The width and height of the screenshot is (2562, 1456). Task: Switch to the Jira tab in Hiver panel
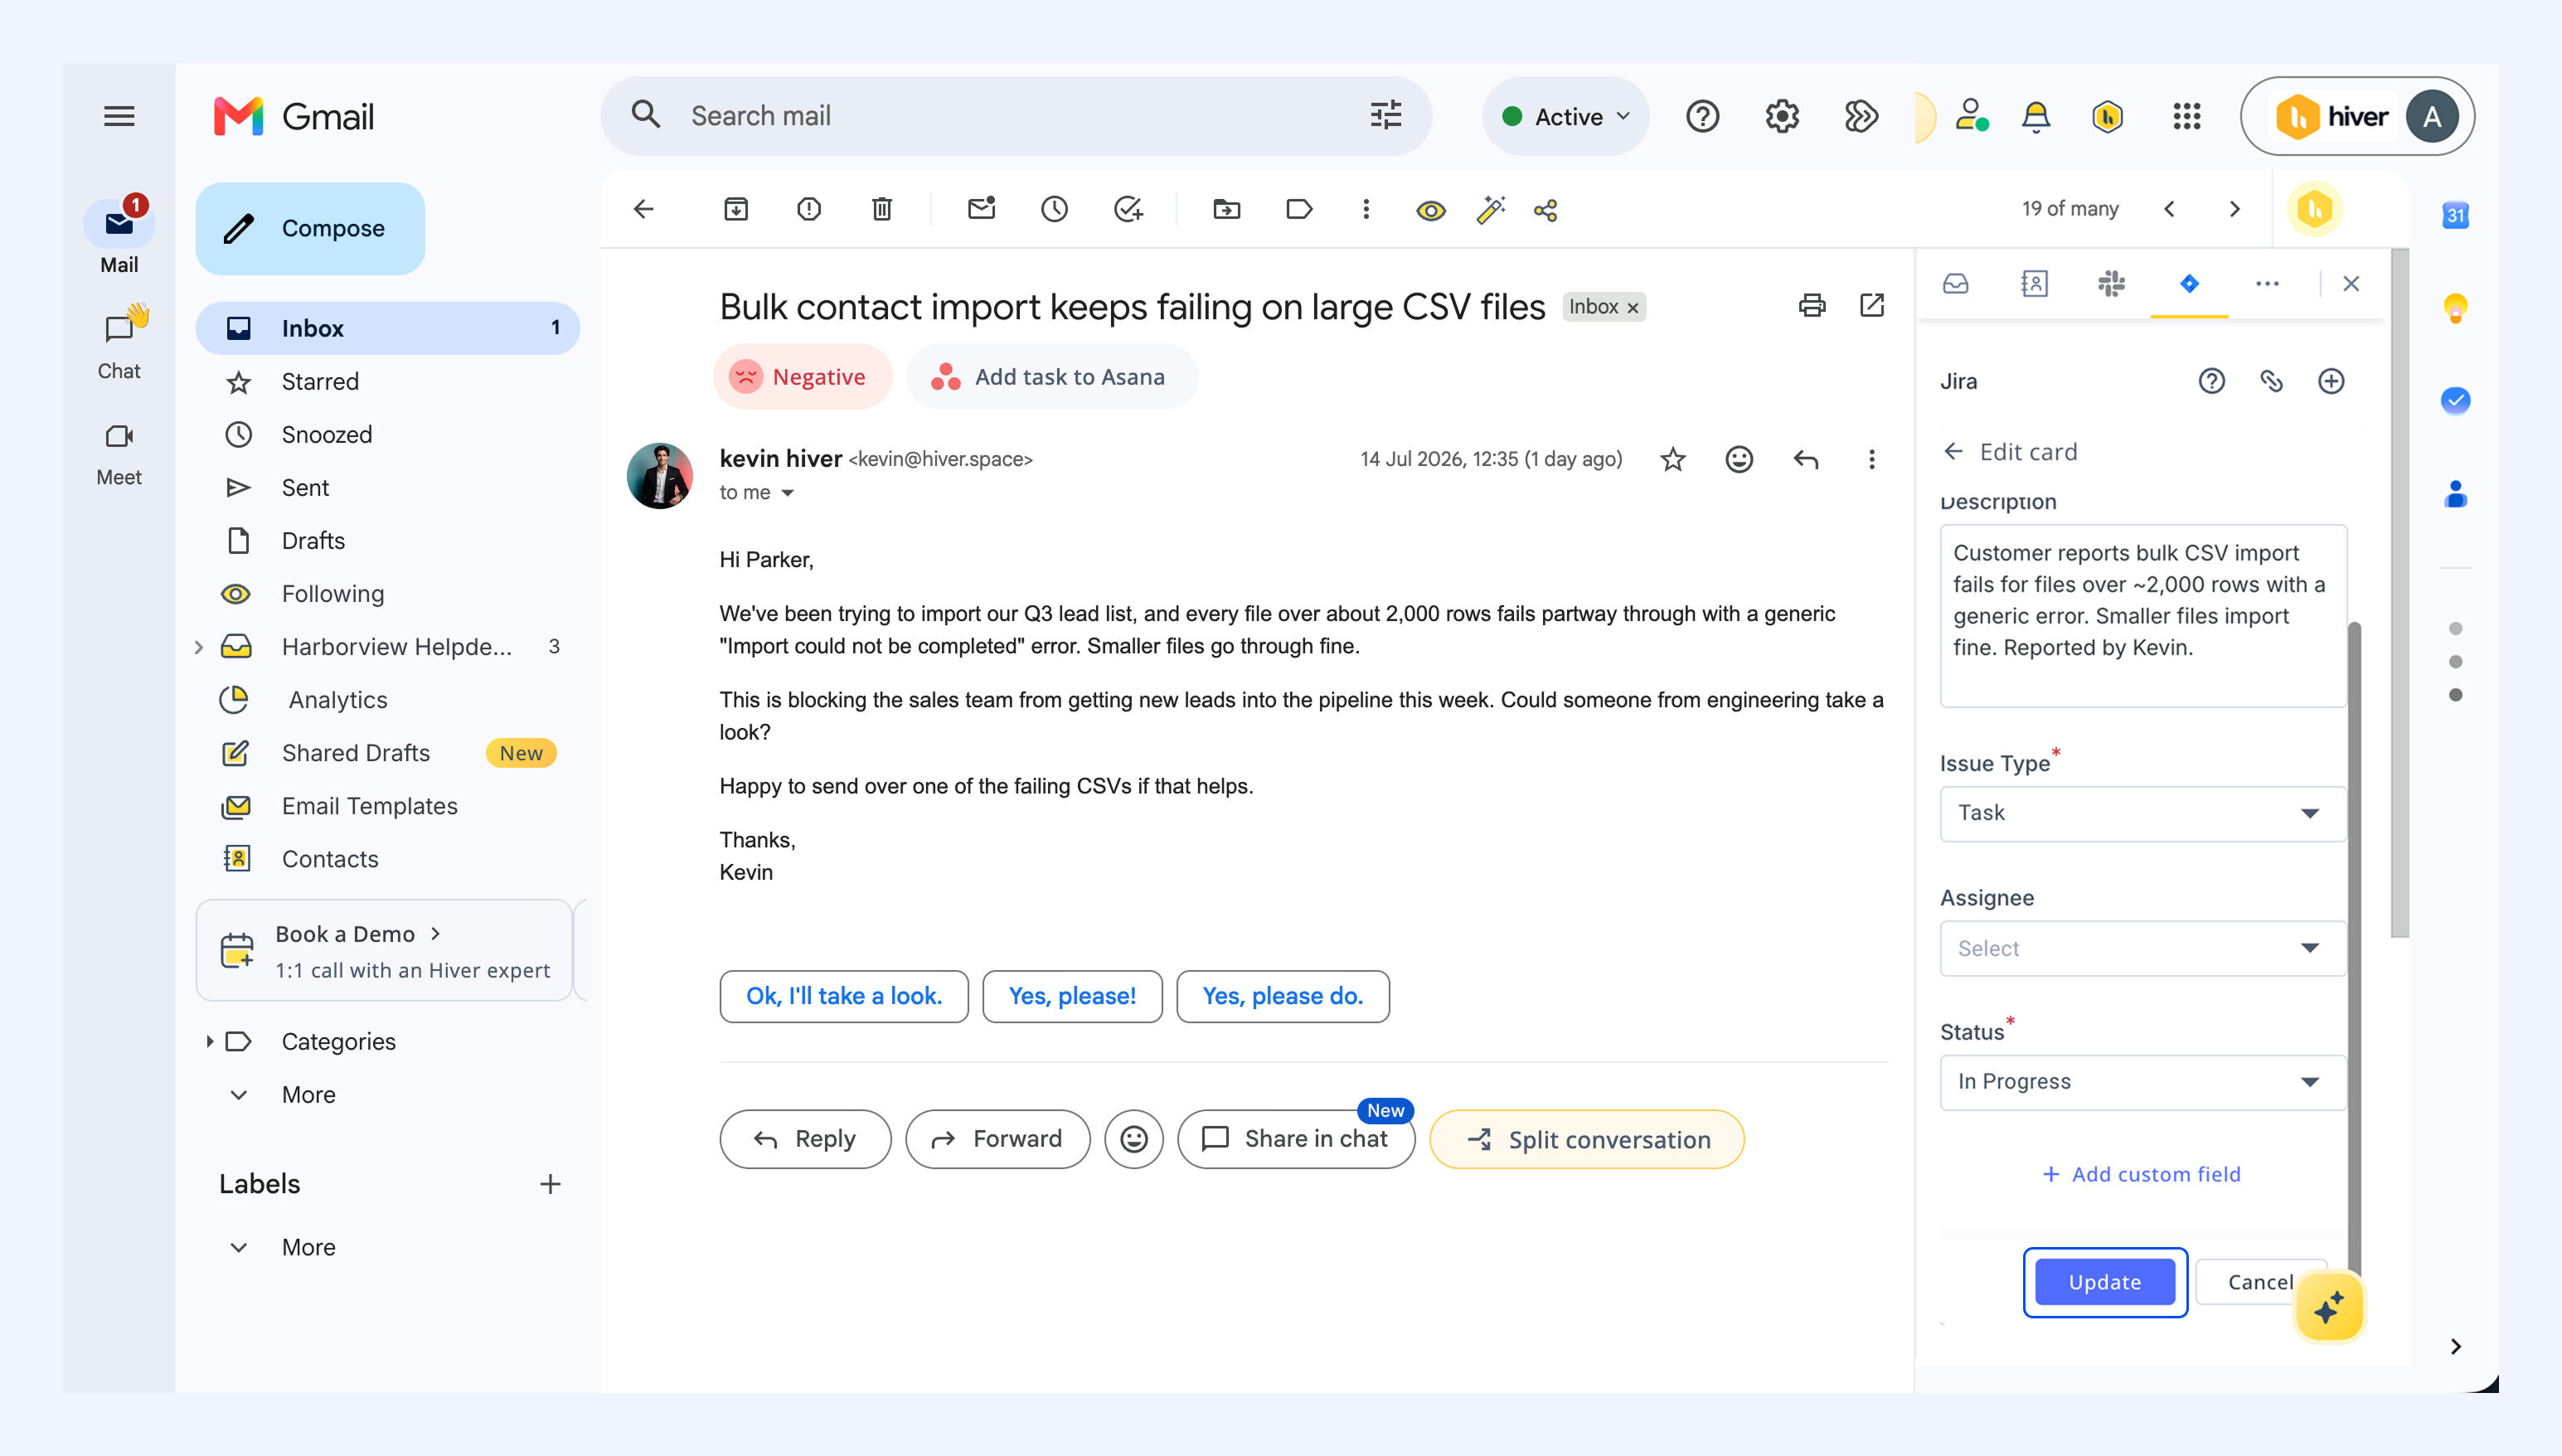coord(2188,284)
